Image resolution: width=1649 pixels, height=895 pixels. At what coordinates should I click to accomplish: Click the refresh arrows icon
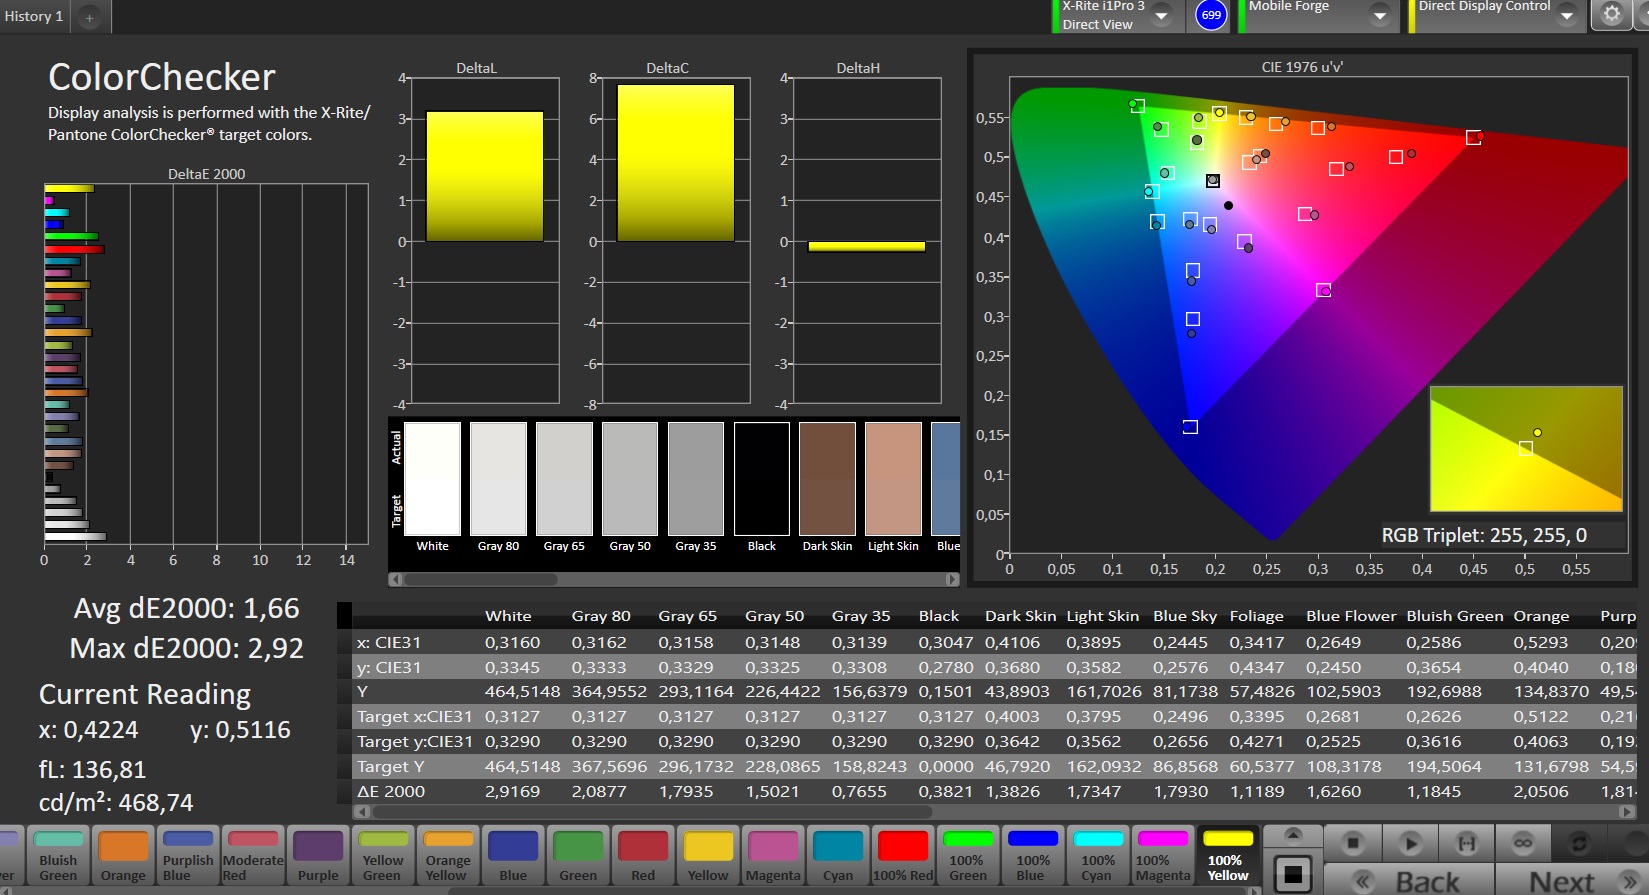(1579, 843)
